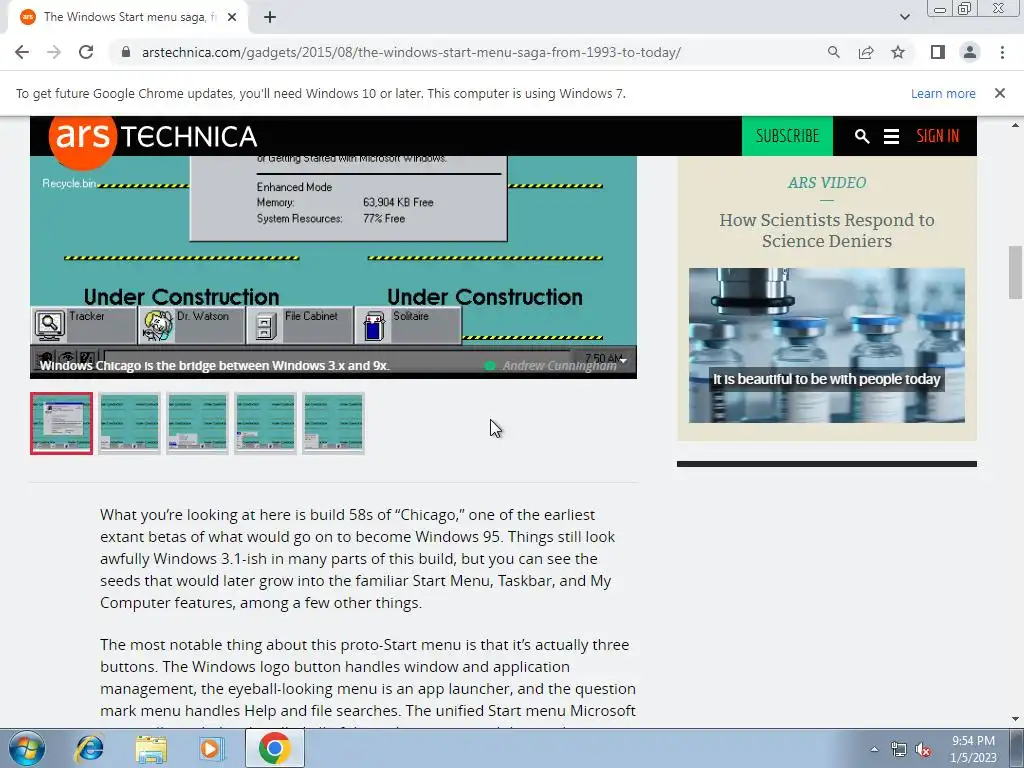Click the network tray icon

(899, 749)
